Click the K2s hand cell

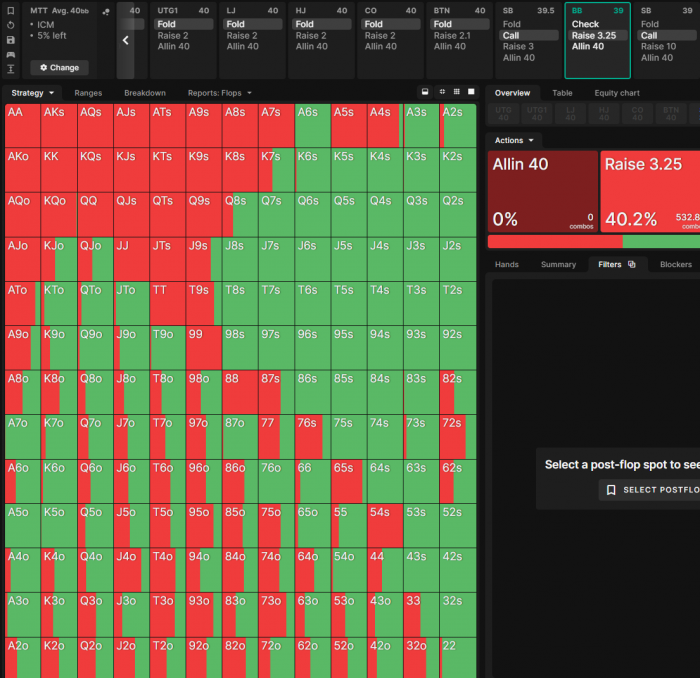click(458, 170)
